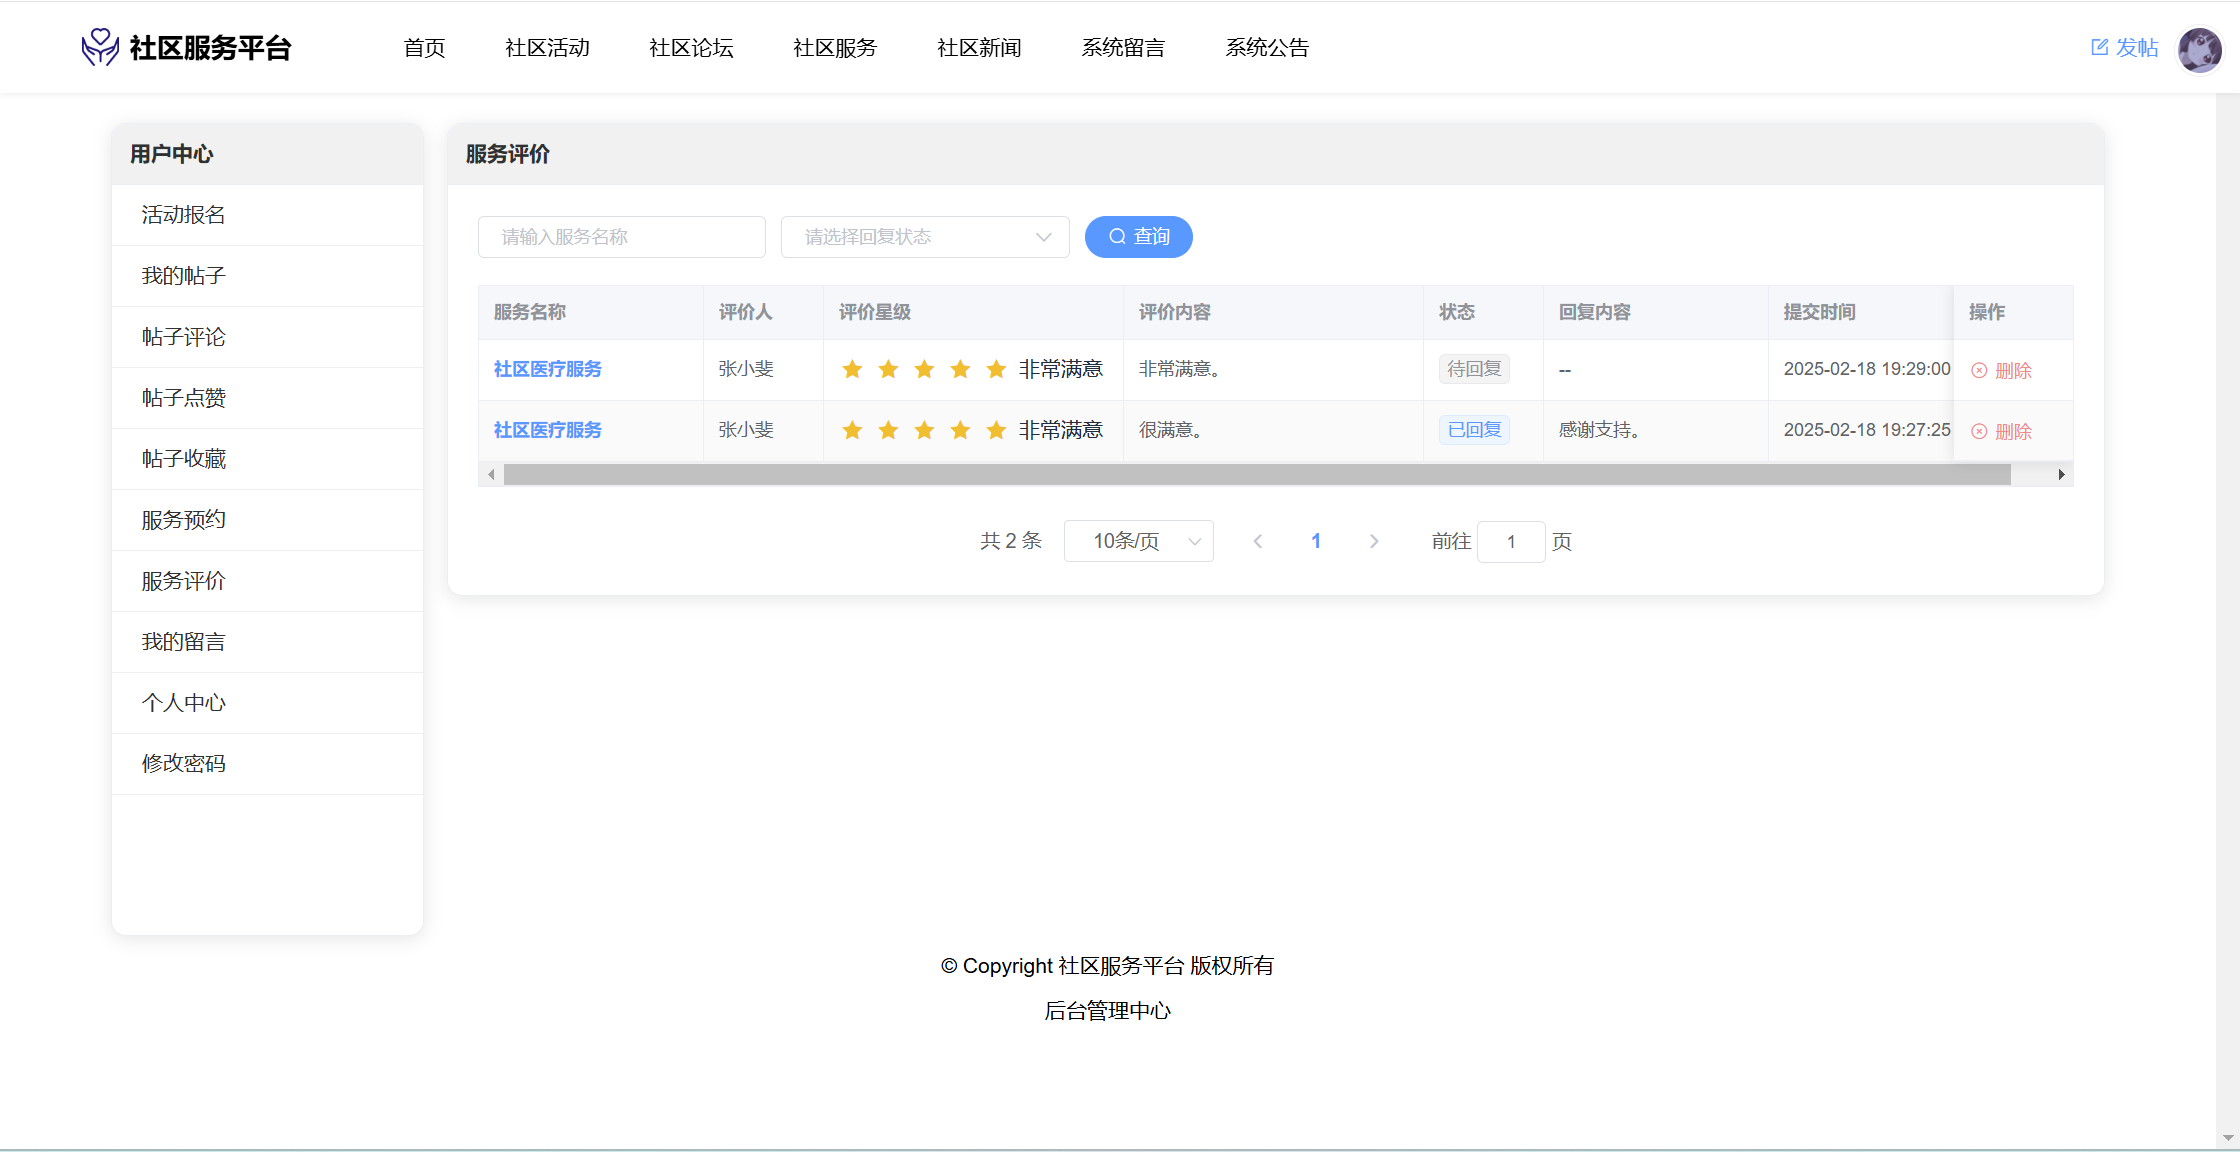Click the previous page arrow

click(x=1258, y=541)
